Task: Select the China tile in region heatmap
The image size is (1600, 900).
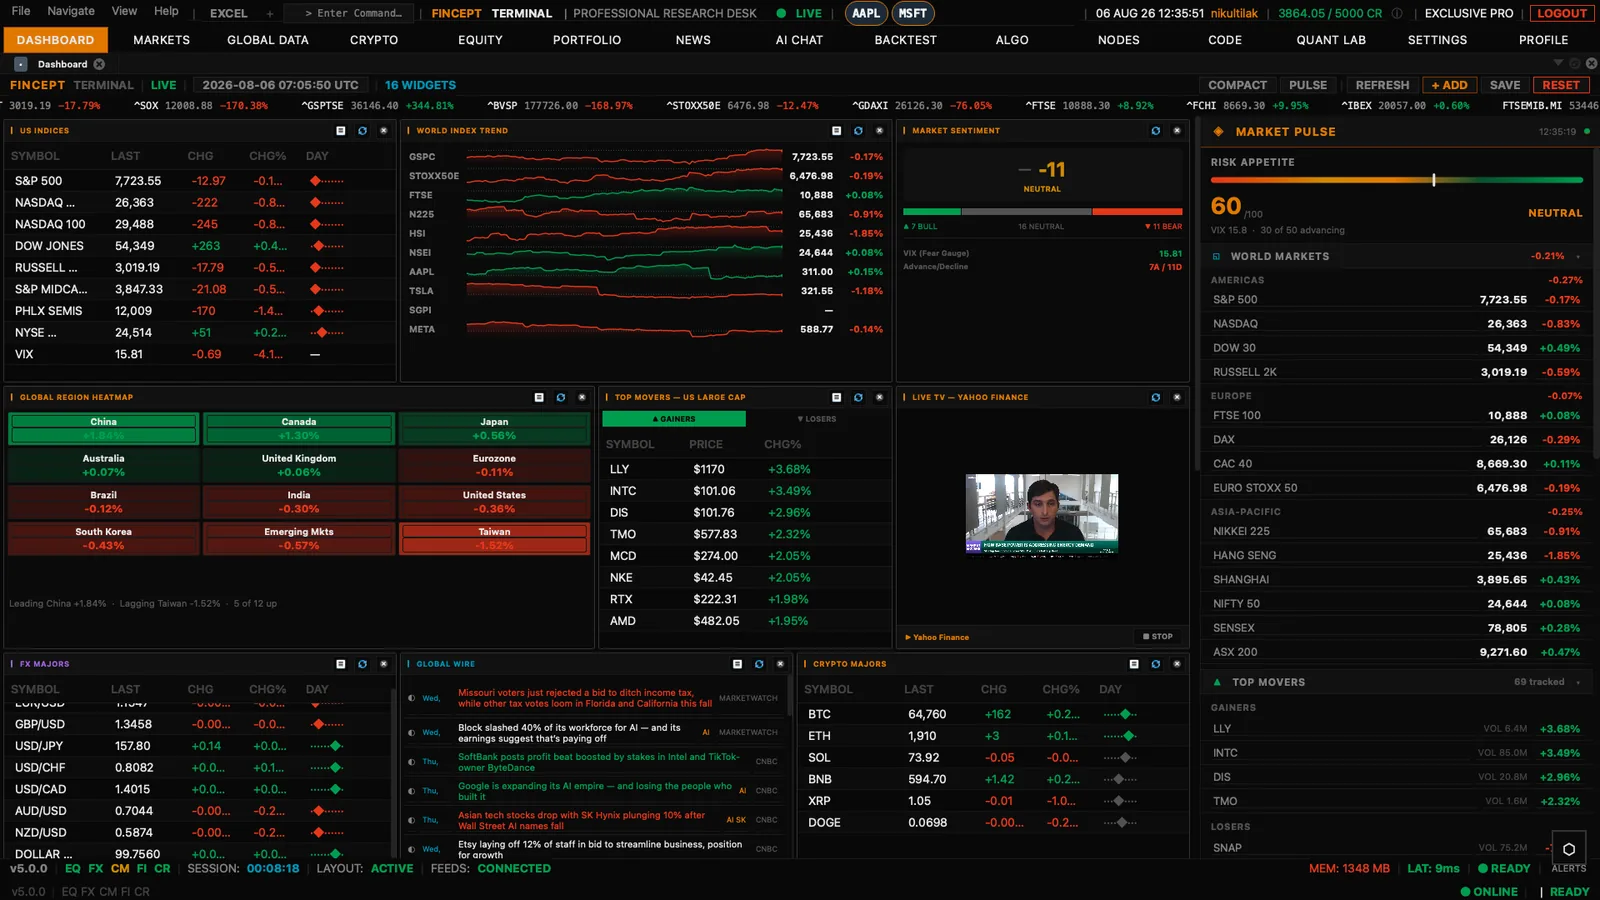Action: pyautogui.click(x=104, y=429)
